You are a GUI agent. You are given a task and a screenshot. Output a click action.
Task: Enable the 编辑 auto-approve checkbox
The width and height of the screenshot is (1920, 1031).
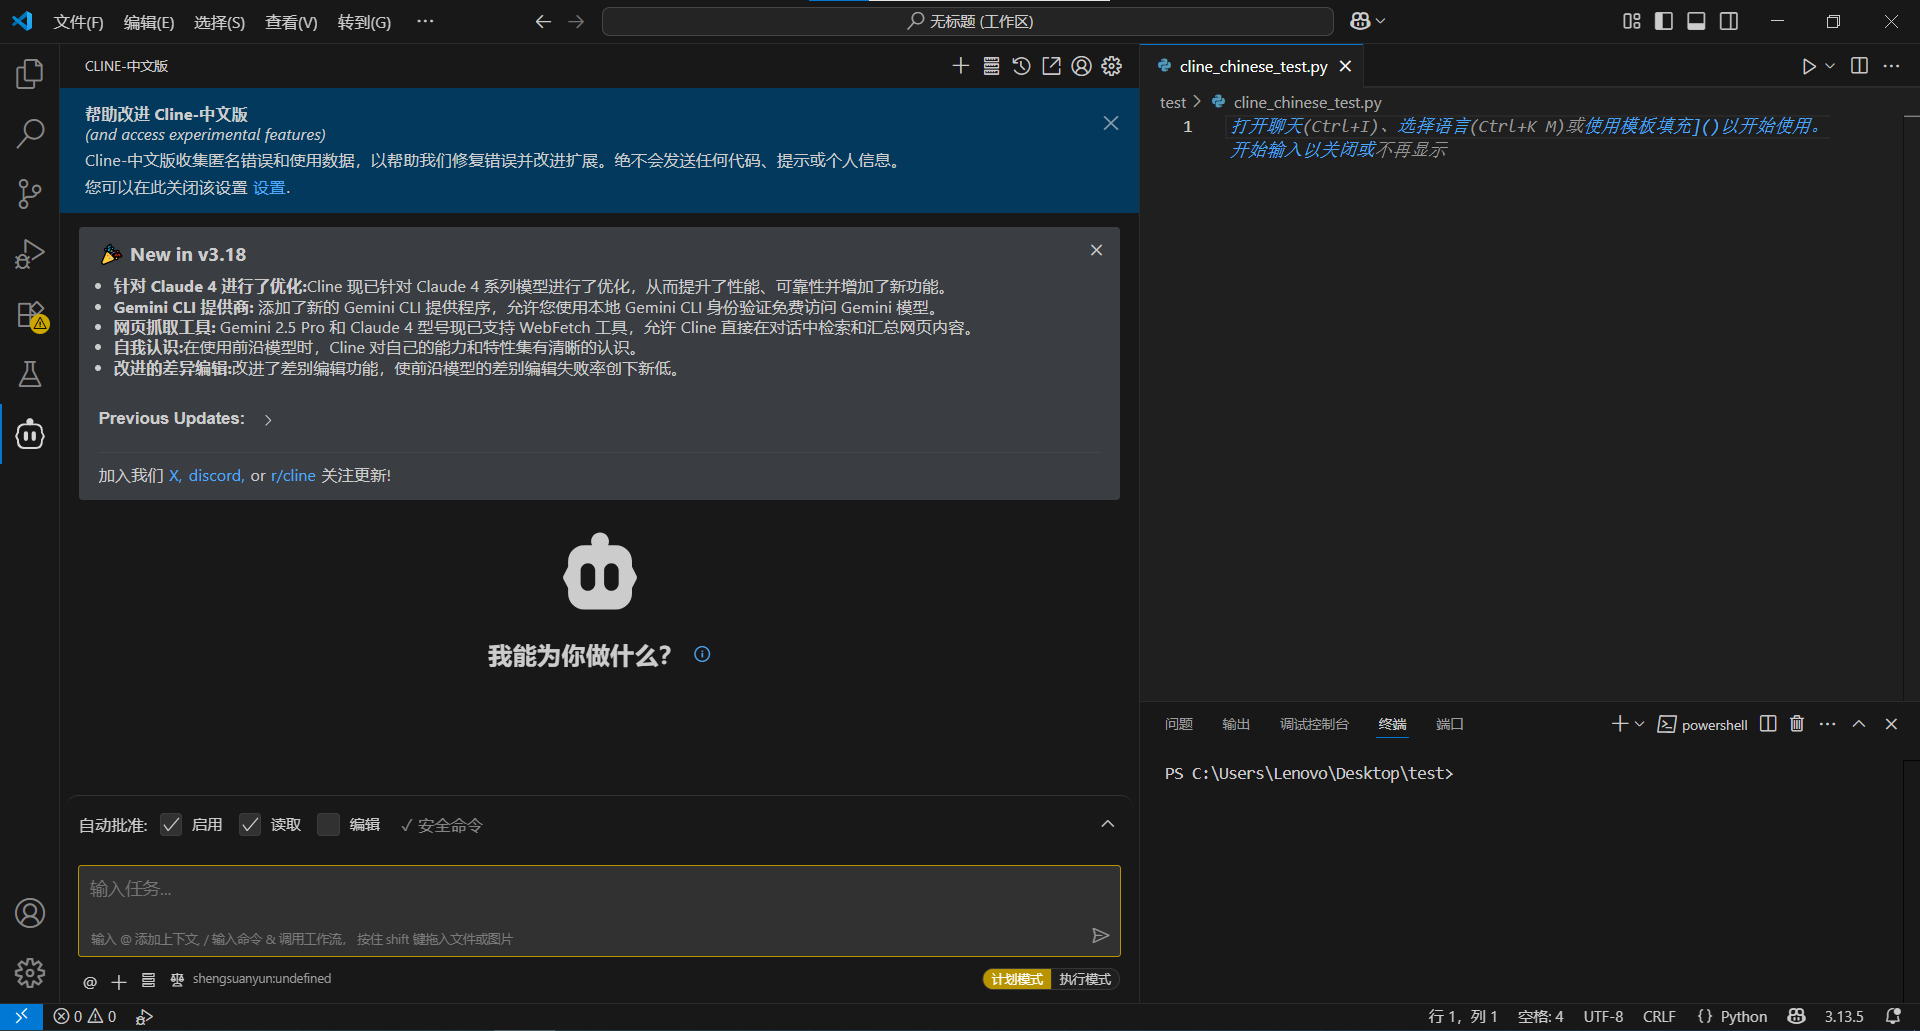point(328,825)
